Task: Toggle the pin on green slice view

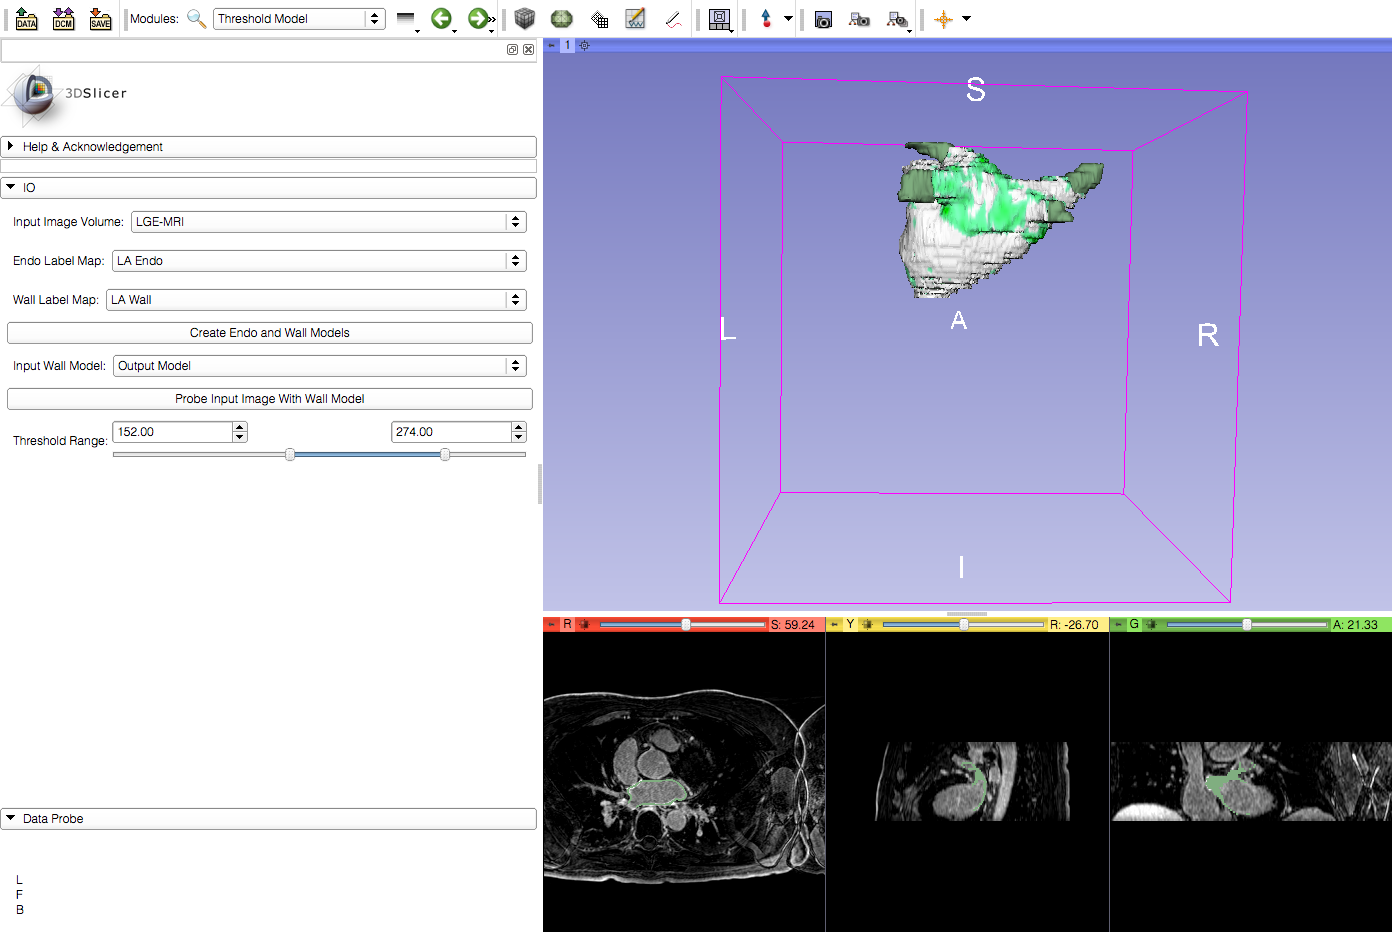Action: coord(1118,625)
